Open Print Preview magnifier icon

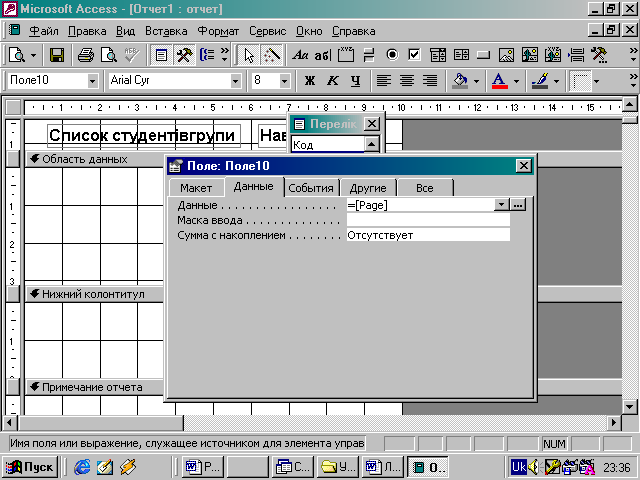(x=109, y=55)
